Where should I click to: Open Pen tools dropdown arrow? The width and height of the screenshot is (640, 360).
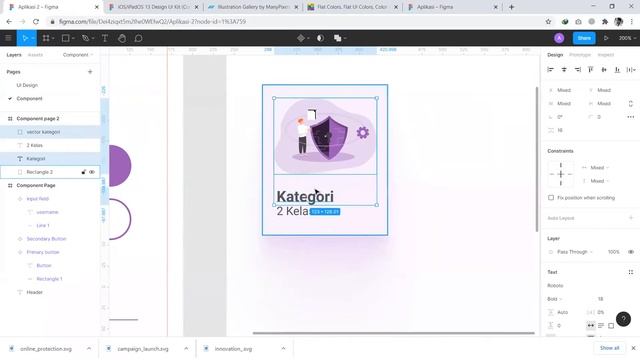[x=93, y=38]
